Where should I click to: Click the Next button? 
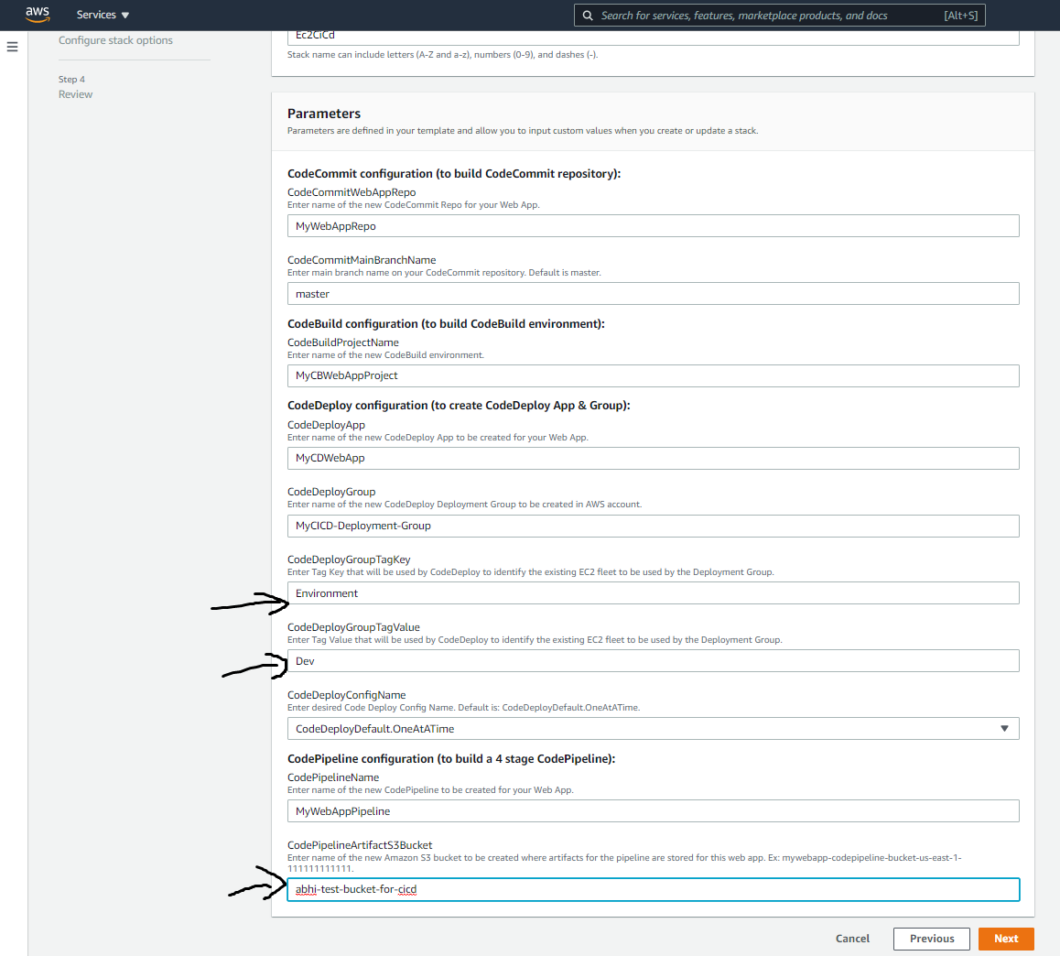[1006, 938]
